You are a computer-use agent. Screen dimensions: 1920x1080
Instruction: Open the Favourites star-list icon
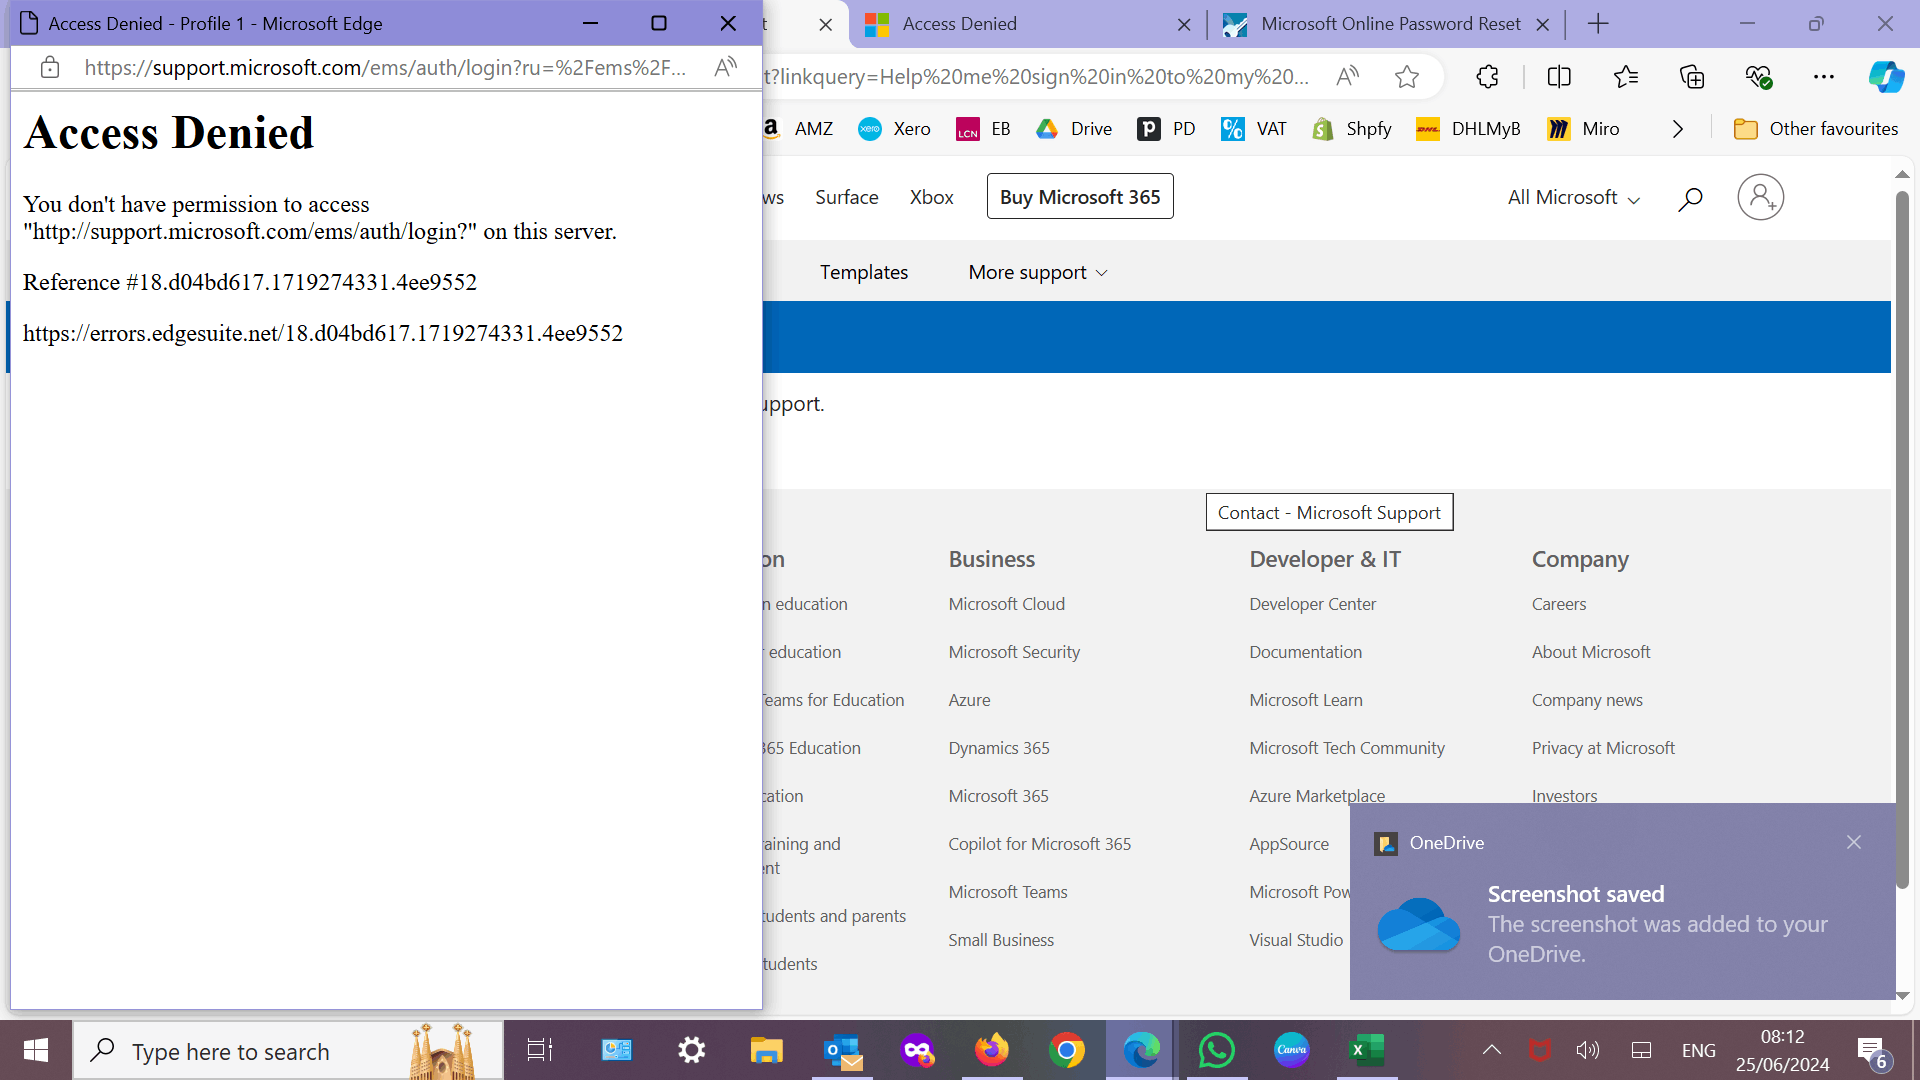click(1626, 77)
